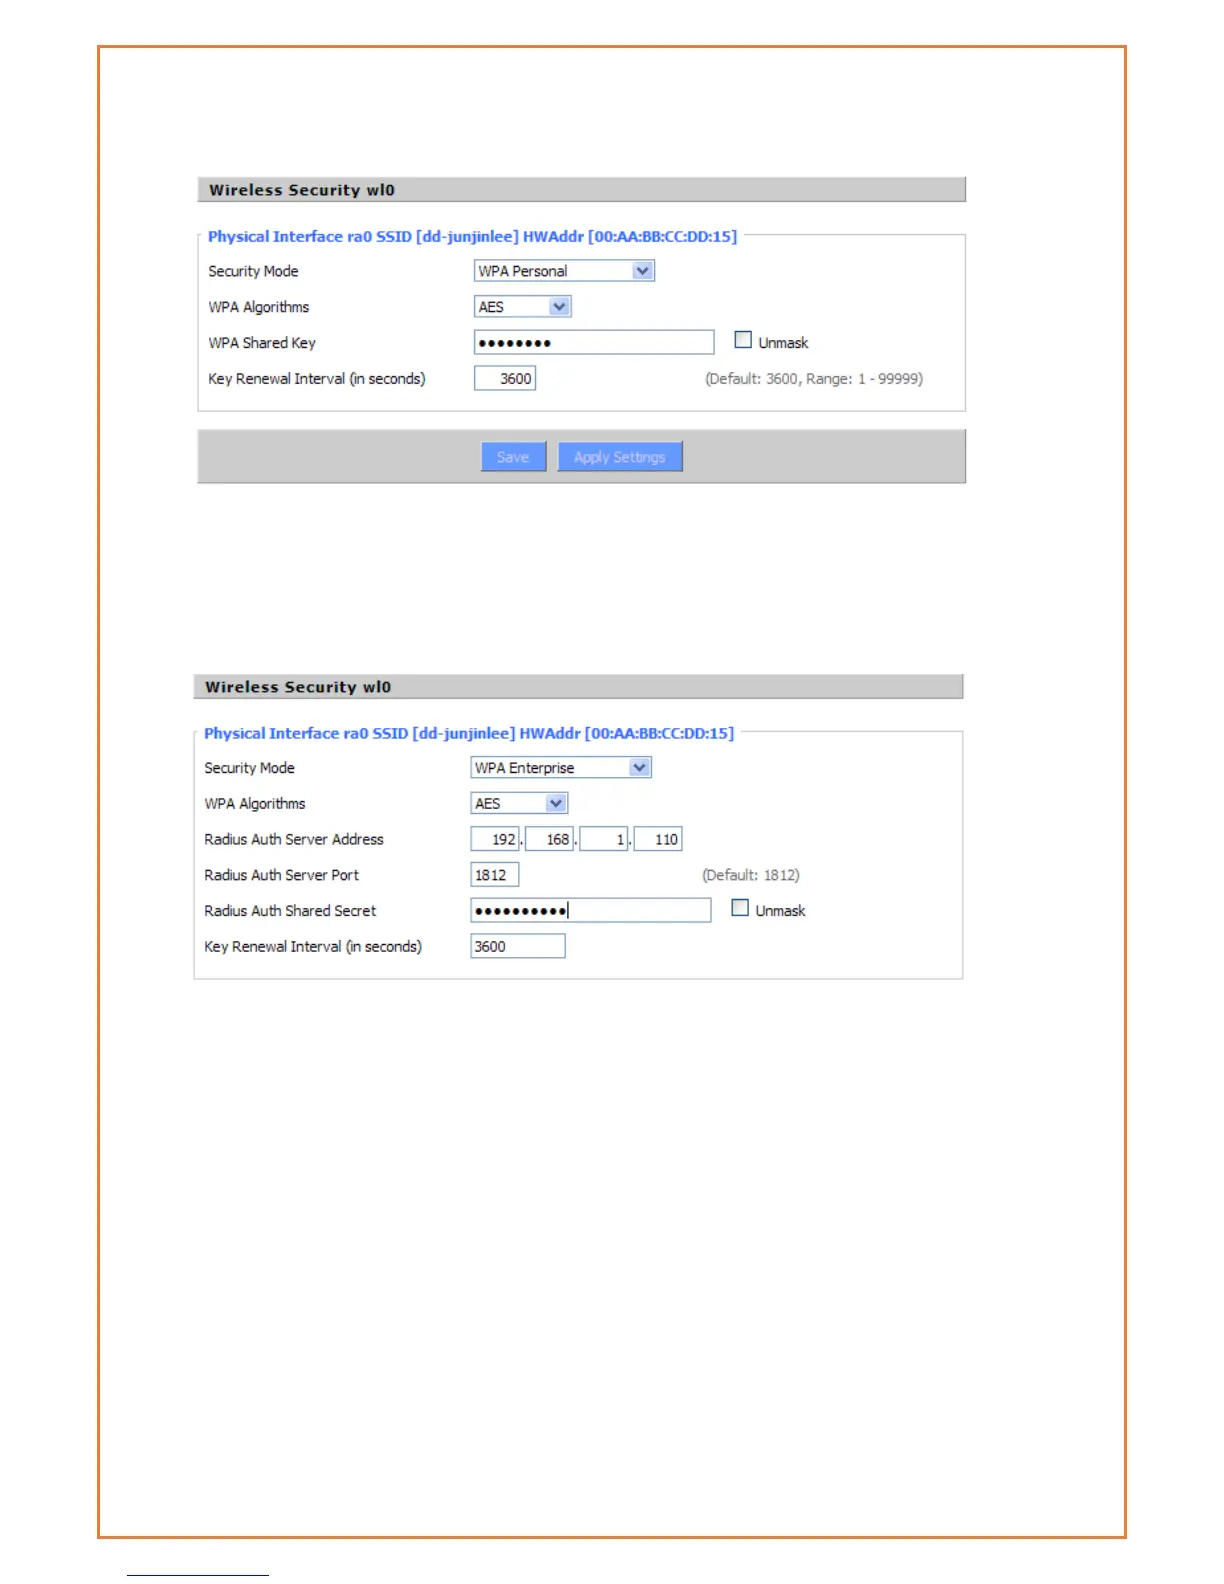1224x1584 pixels.
Task: Open WPA Algorithms dropdown under WPA Personal
Action: (x=522, y=307)
